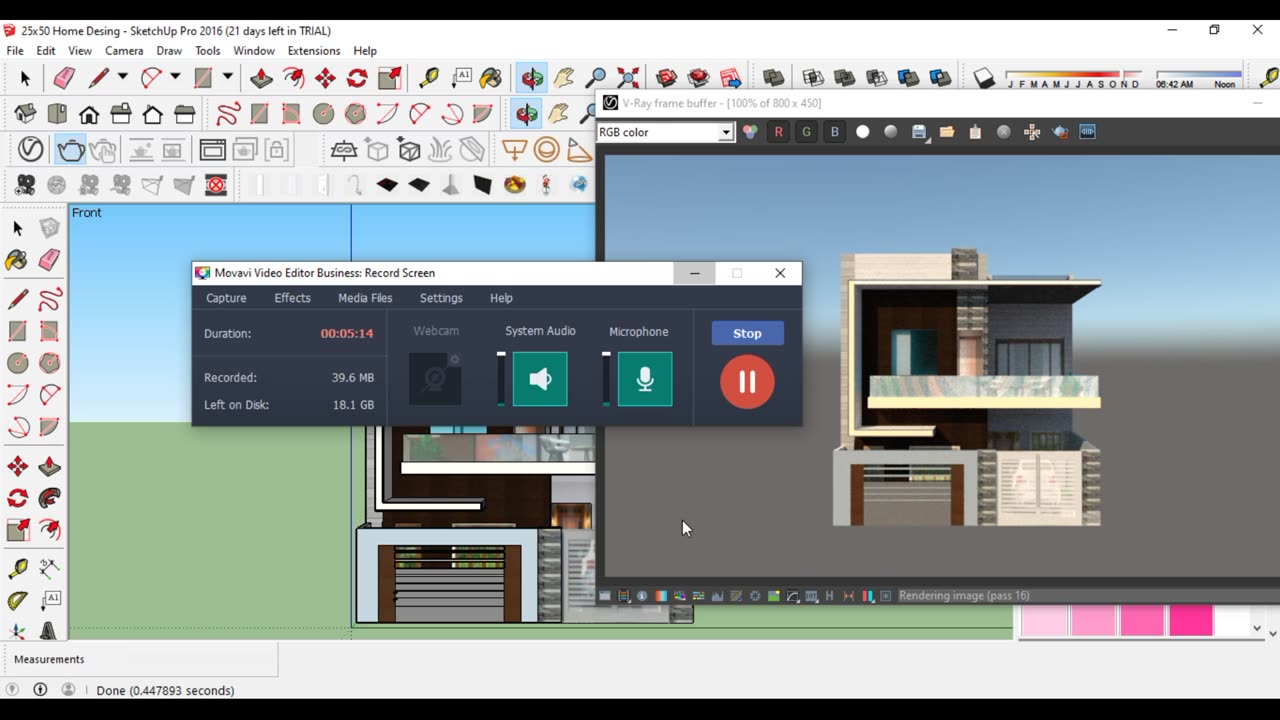The width and height of the screenshot is (1280, 720).
Task: Click the rendered house image in frame buffer
Action: coord(967,388)
